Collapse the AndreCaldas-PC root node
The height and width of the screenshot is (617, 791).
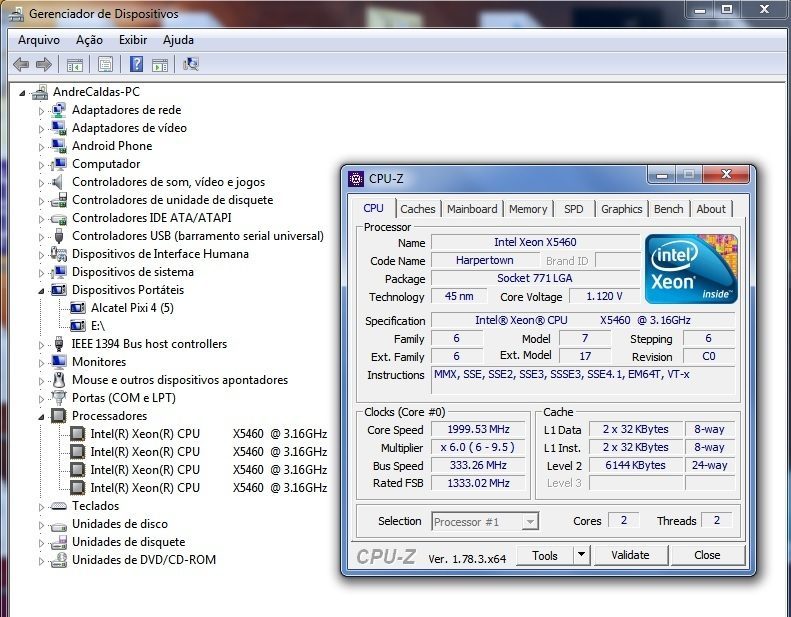tap(22, 93)
